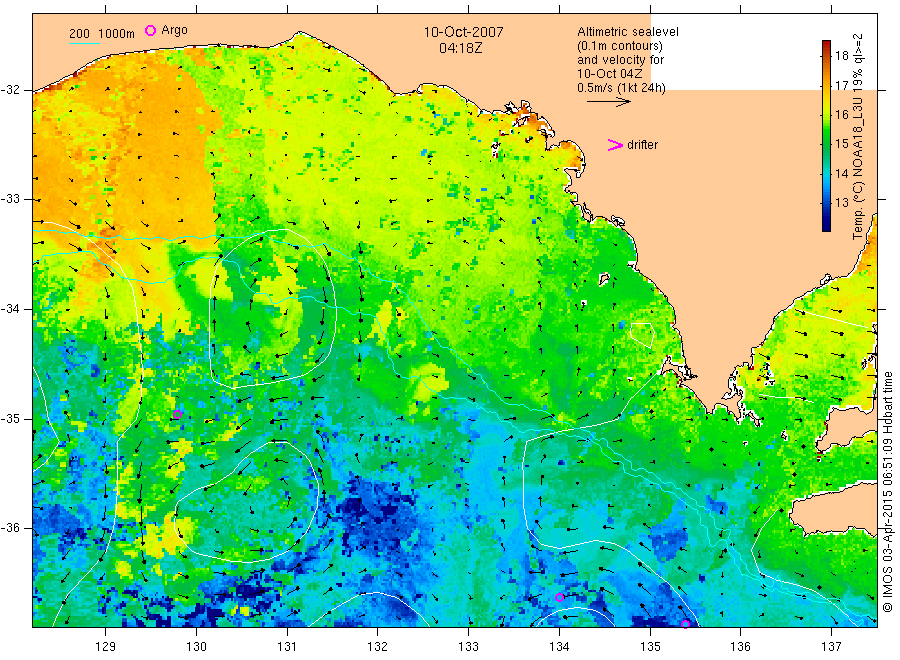This screenshot has height=660, width=900.
Task: Click longitude axis label 136
Action: click(x=740, y=647)
